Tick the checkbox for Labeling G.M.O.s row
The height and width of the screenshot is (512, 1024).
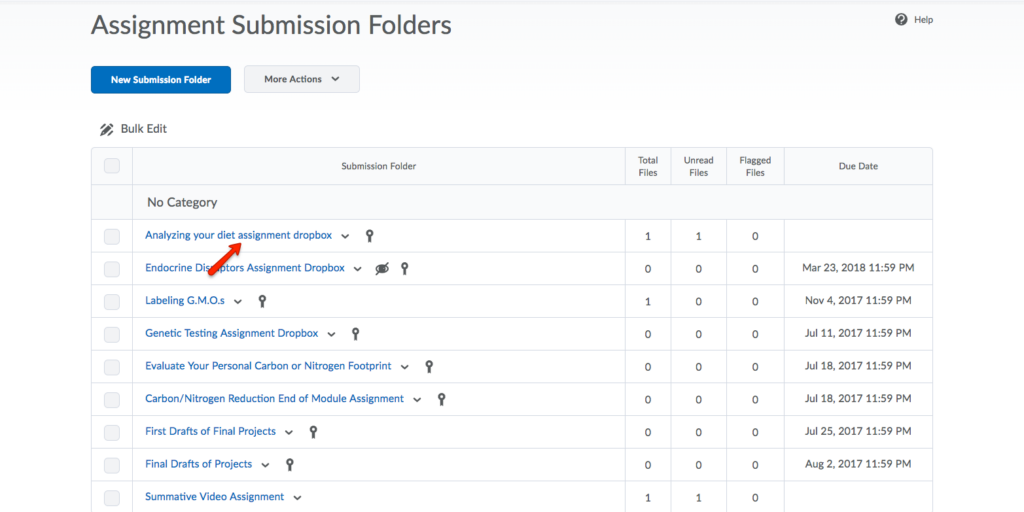(112, 301)
